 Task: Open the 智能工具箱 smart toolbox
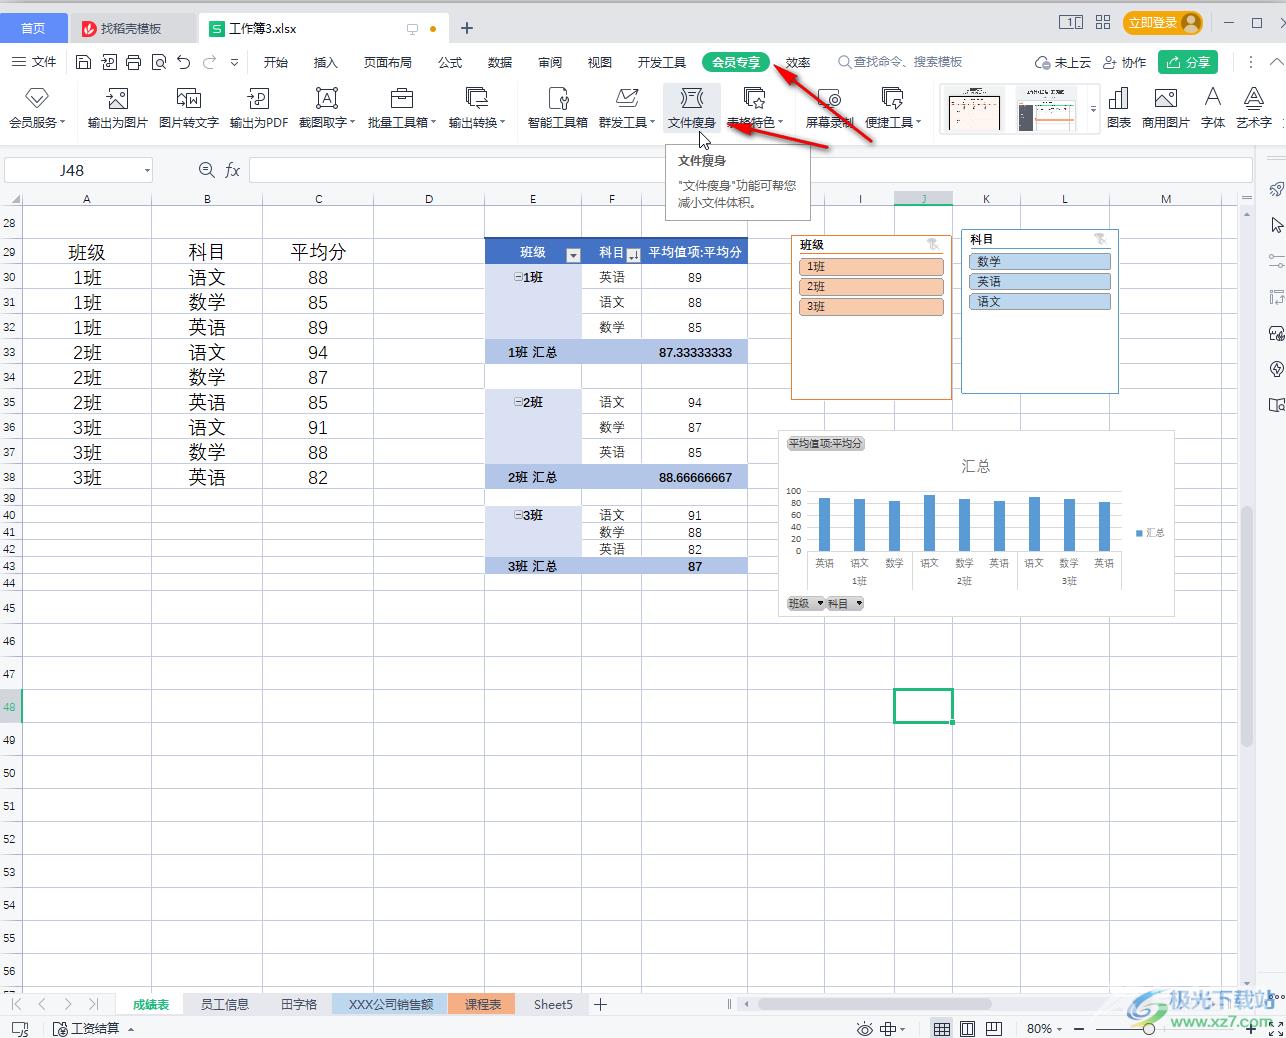click(x=557, y=108)
